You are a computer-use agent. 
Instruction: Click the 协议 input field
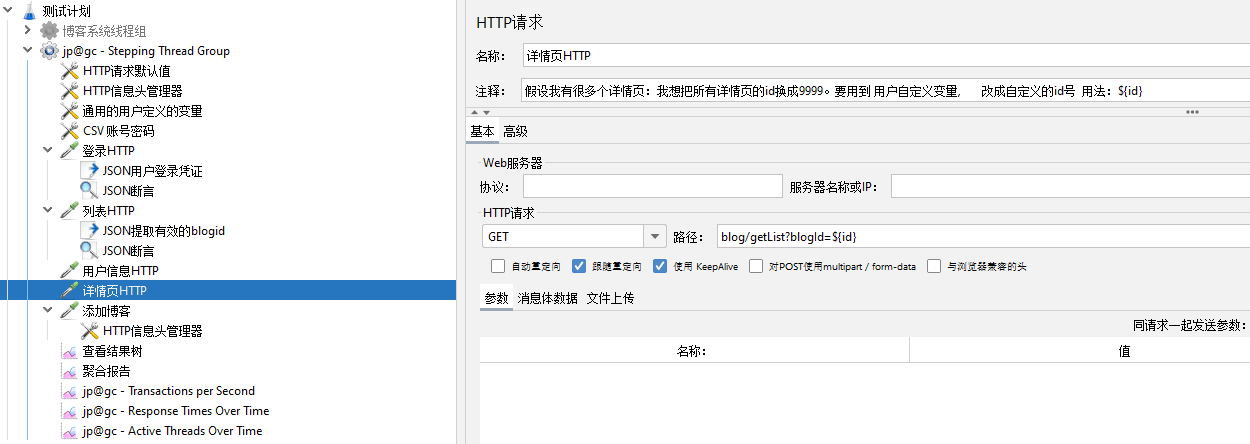pyautogui.click(x=652, y=187)
